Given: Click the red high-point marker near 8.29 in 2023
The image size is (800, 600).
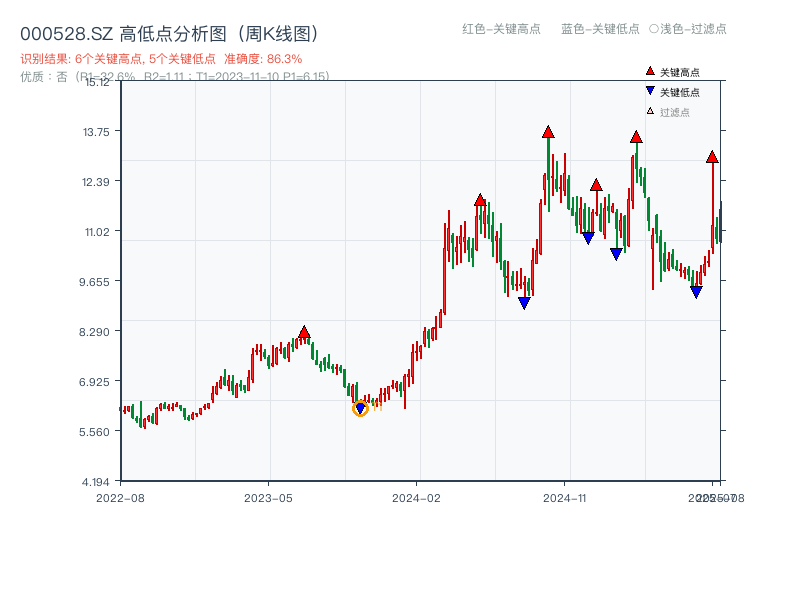Looking at the screenshot, I should tap(304, 332).
